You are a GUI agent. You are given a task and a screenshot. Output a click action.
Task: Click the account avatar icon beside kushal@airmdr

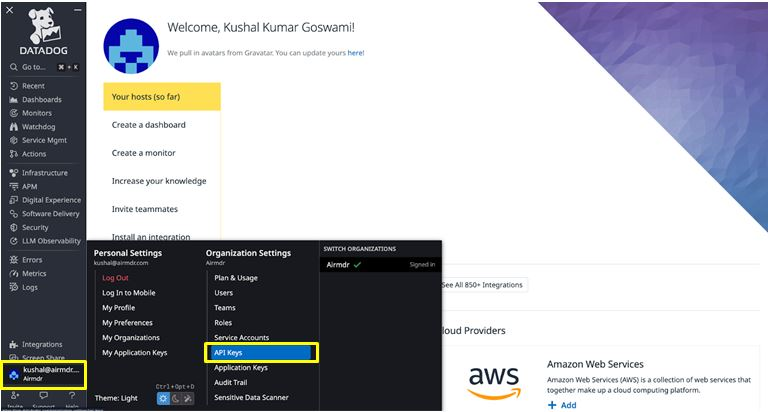14,375
